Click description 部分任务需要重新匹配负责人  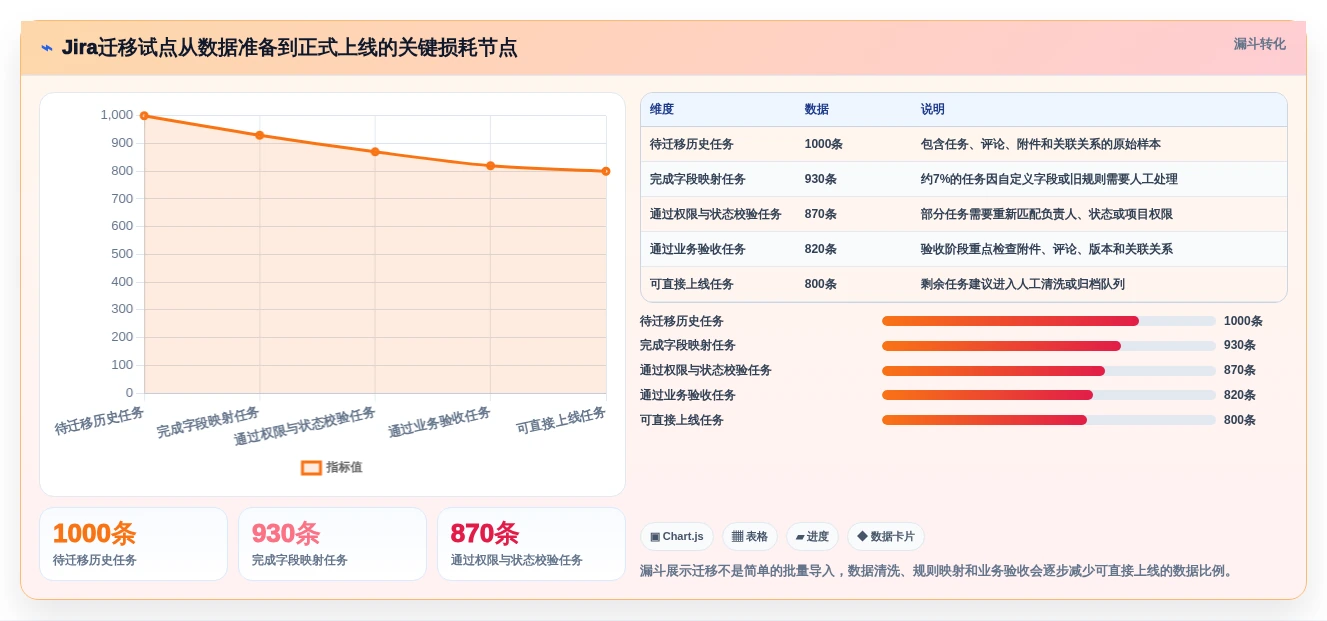point(1047,214)
